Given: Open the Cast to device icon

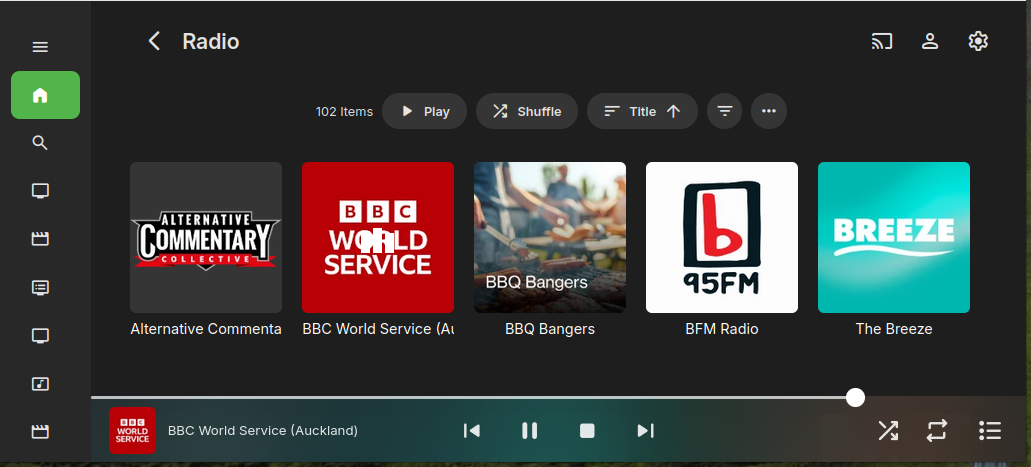Looking at the screenshot, I should [x=882, y=41].
